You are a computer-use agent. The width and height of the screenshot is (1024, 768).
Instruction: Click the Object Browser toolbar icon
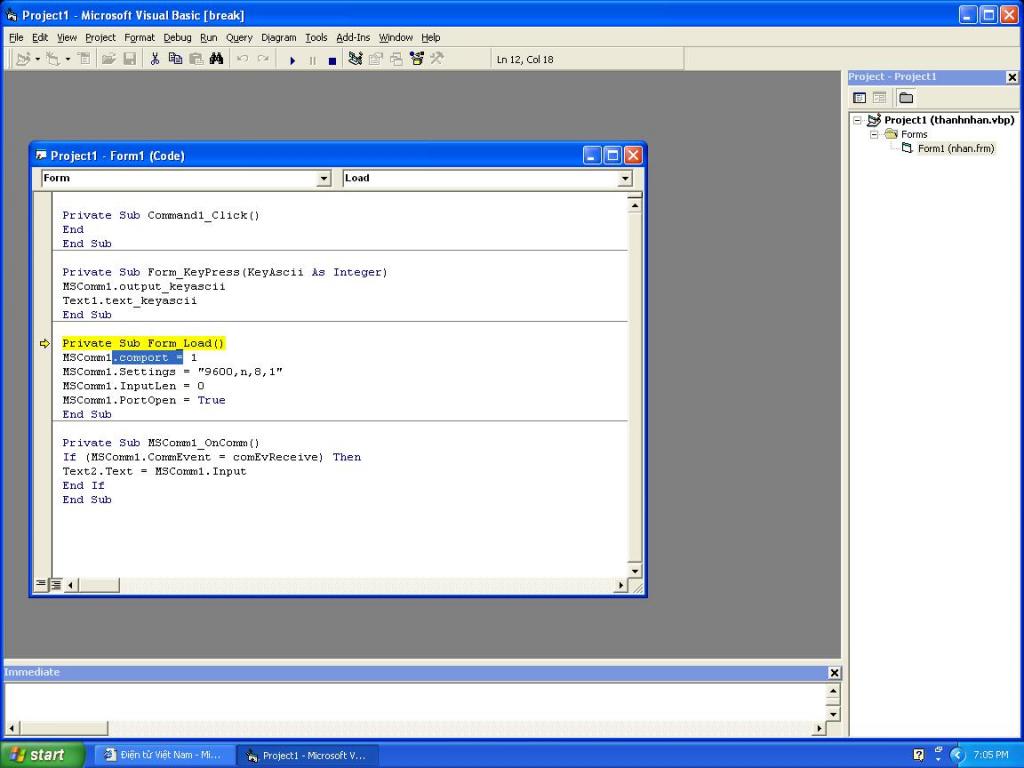417,59
